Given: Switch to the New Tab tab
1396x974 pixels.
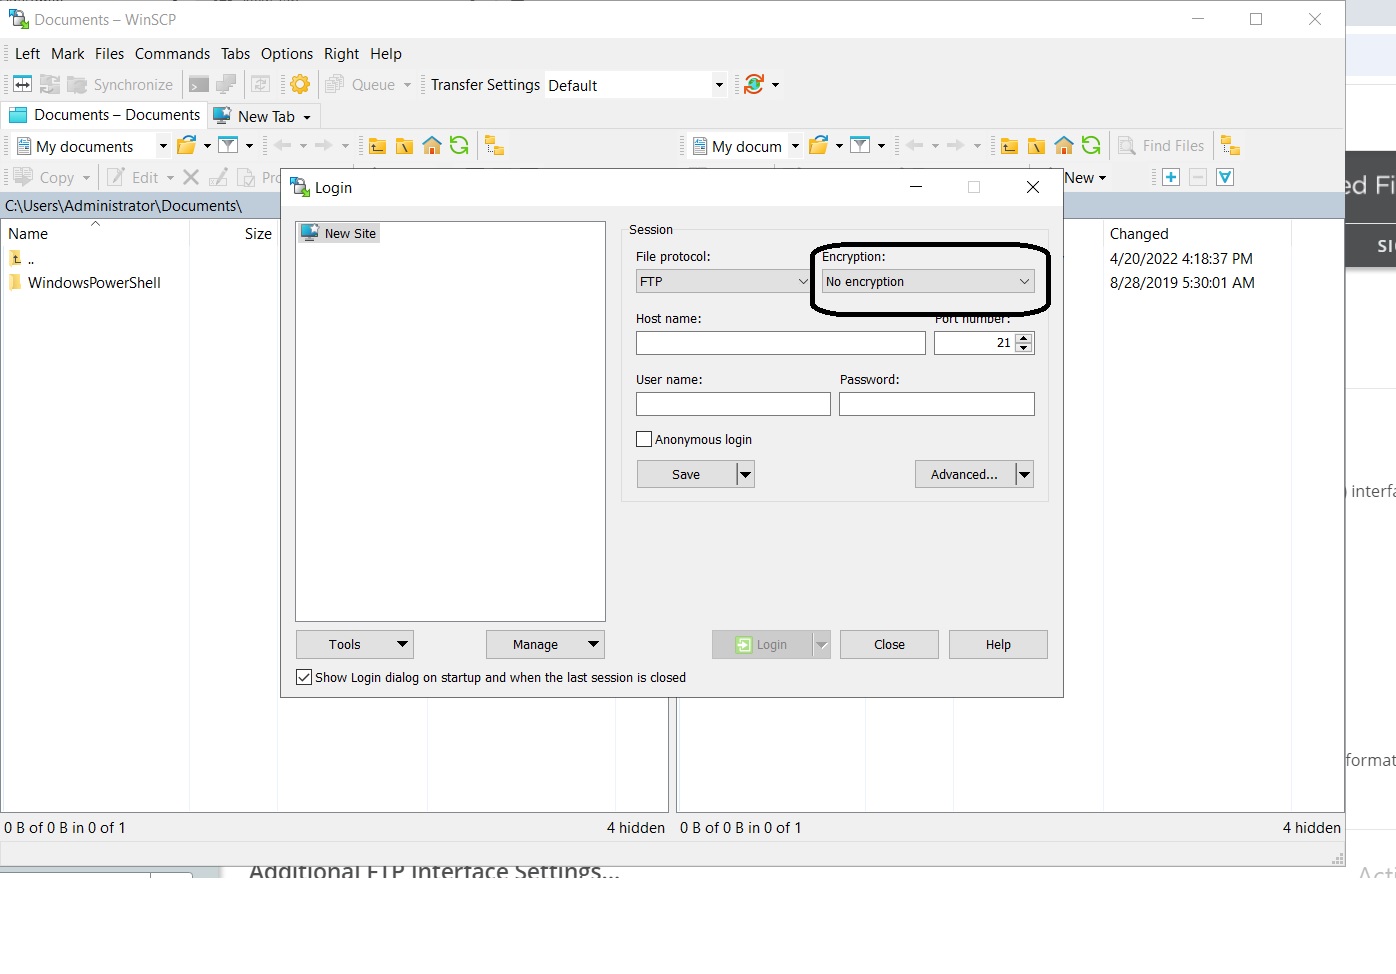Looking at the screenshot, I should (265, 116).
